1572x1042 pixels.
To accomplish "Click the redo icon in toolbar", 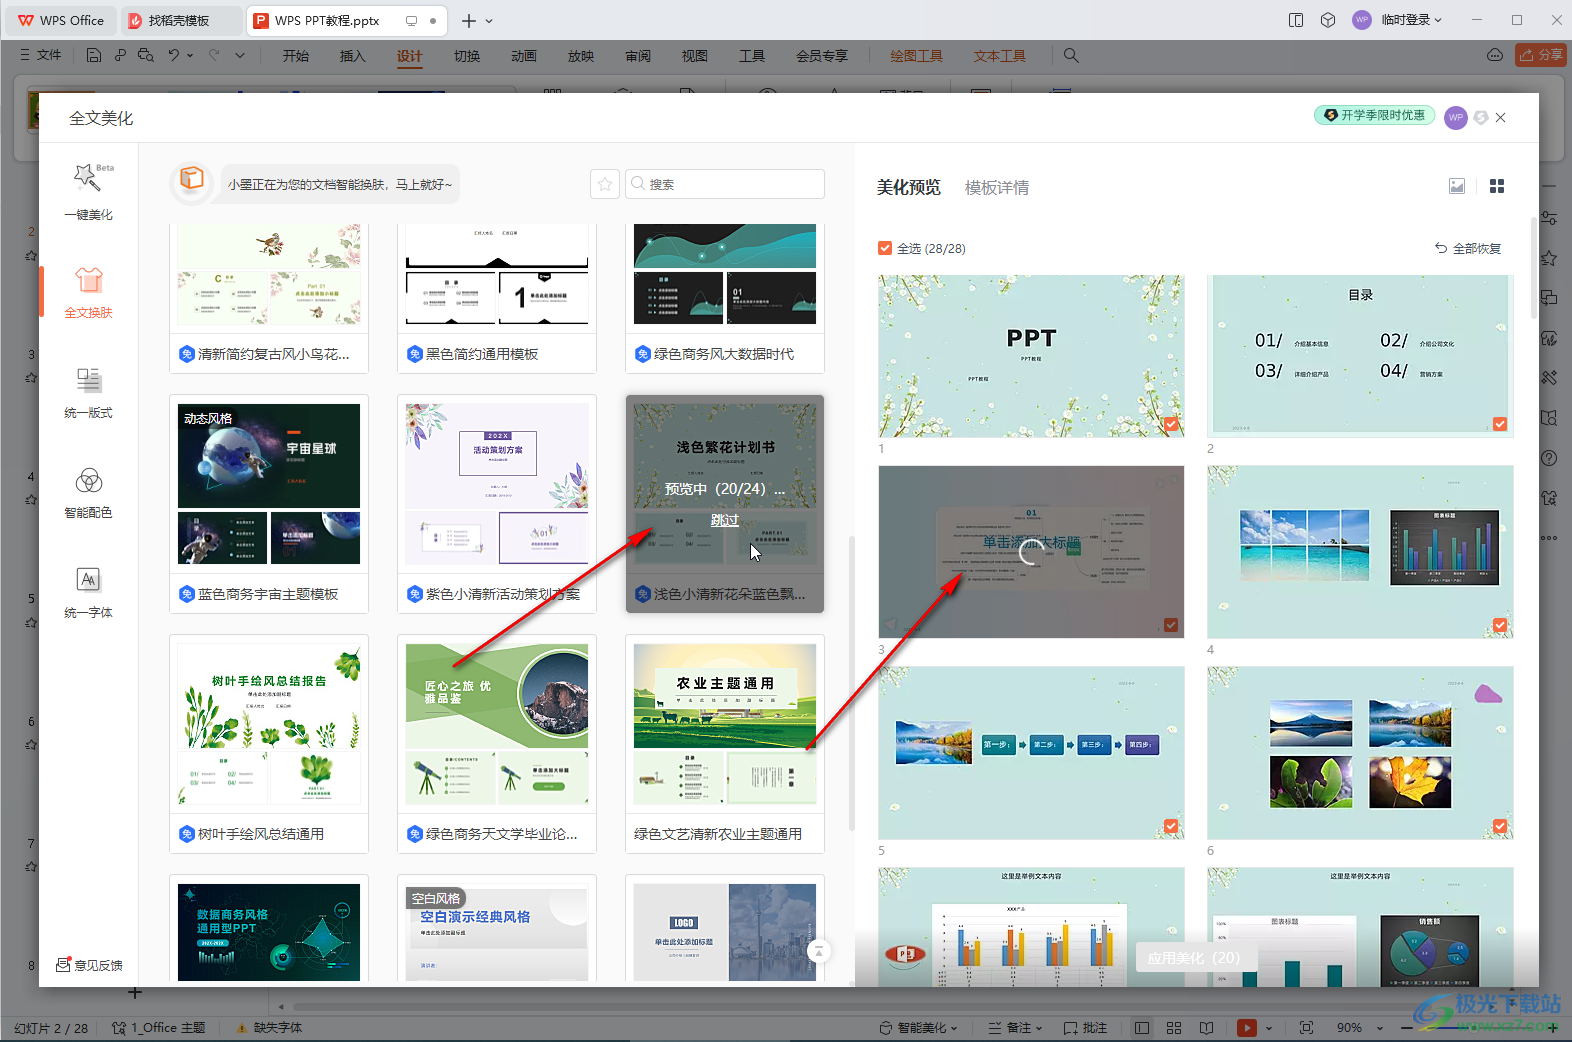I will (x=214, y=55).
